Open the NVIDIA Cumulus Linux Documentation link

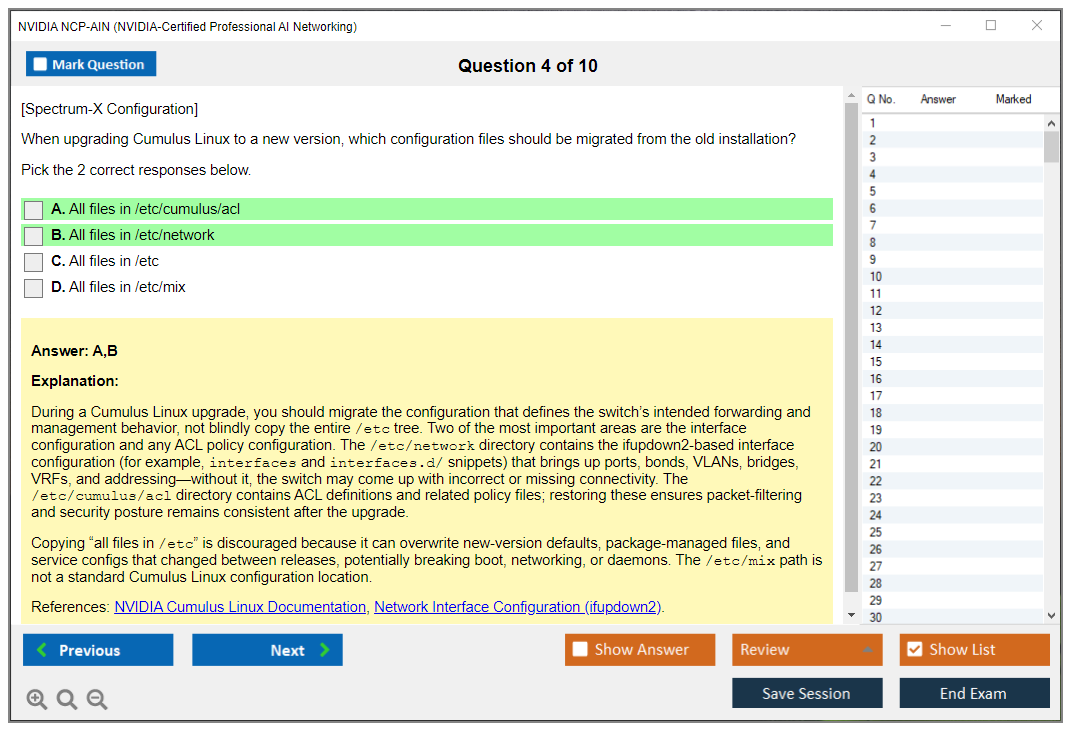pos(239,606)
